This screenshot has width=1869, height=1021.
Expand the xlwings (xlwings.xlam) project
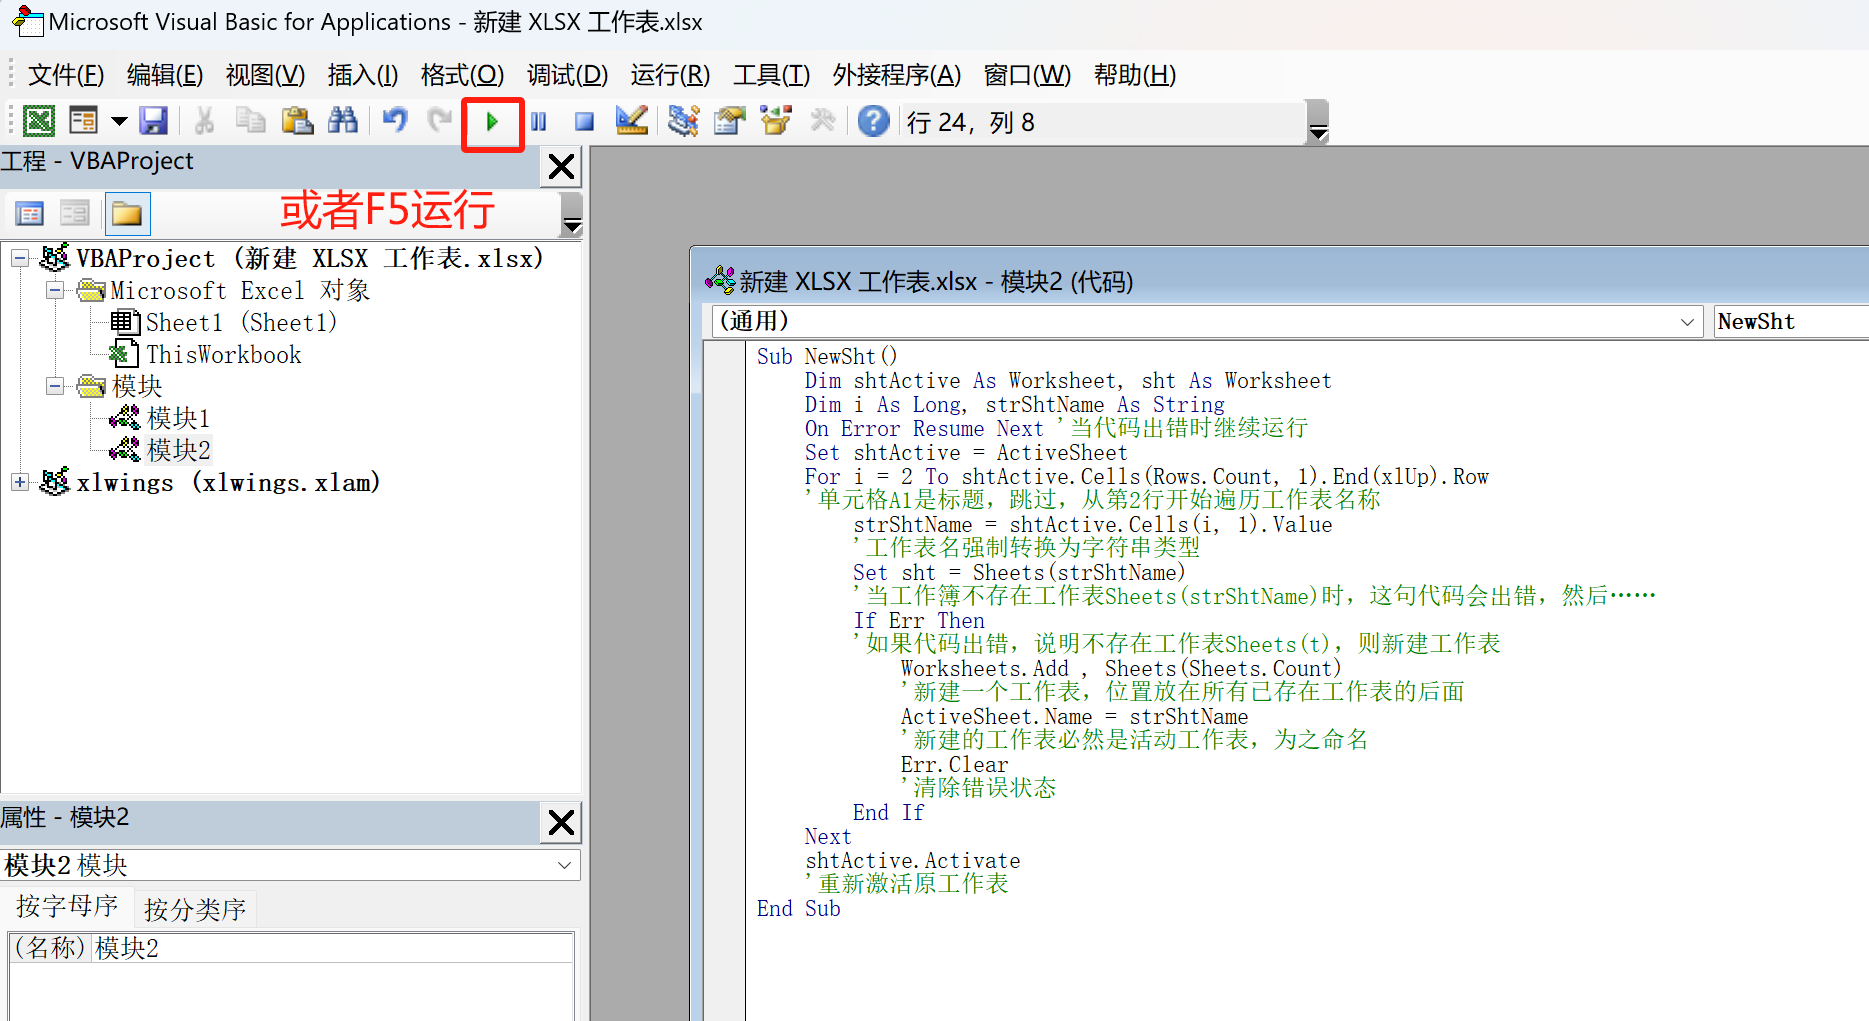(x=20, y=482)
